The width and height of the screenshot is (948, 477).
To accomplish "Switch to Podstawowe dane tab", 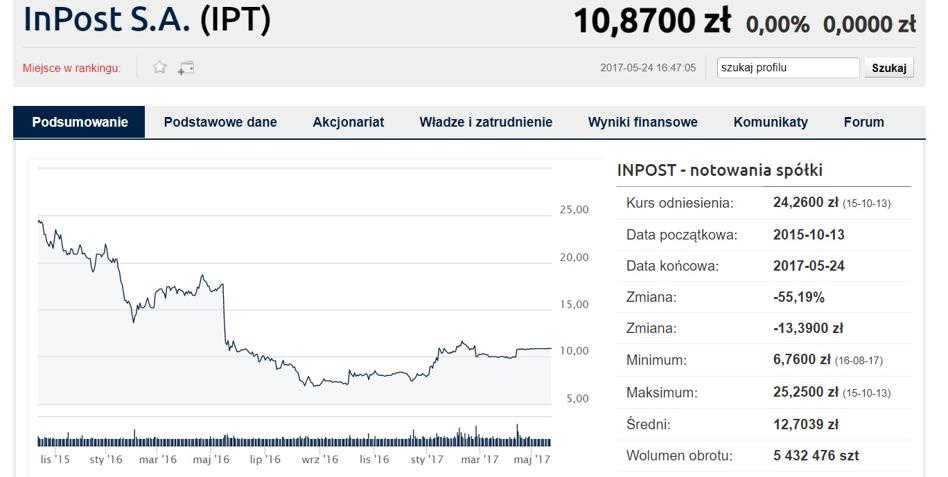I will [x=220, y=122].
